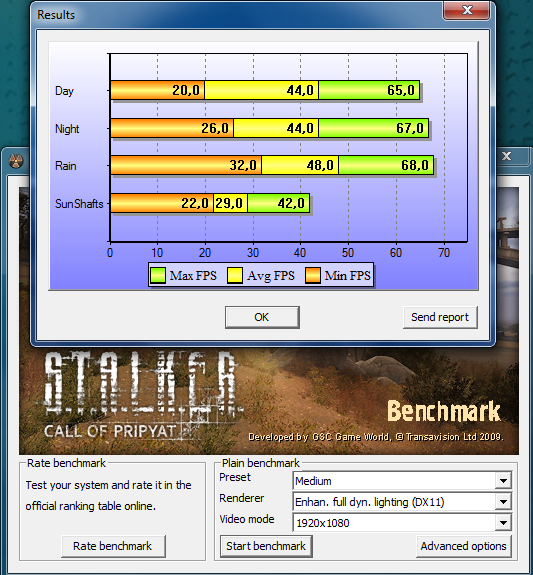This screenshot has height=575, width=533.
Task: Open the Preset dropdown set to Medium
Action: coord(402,480)
